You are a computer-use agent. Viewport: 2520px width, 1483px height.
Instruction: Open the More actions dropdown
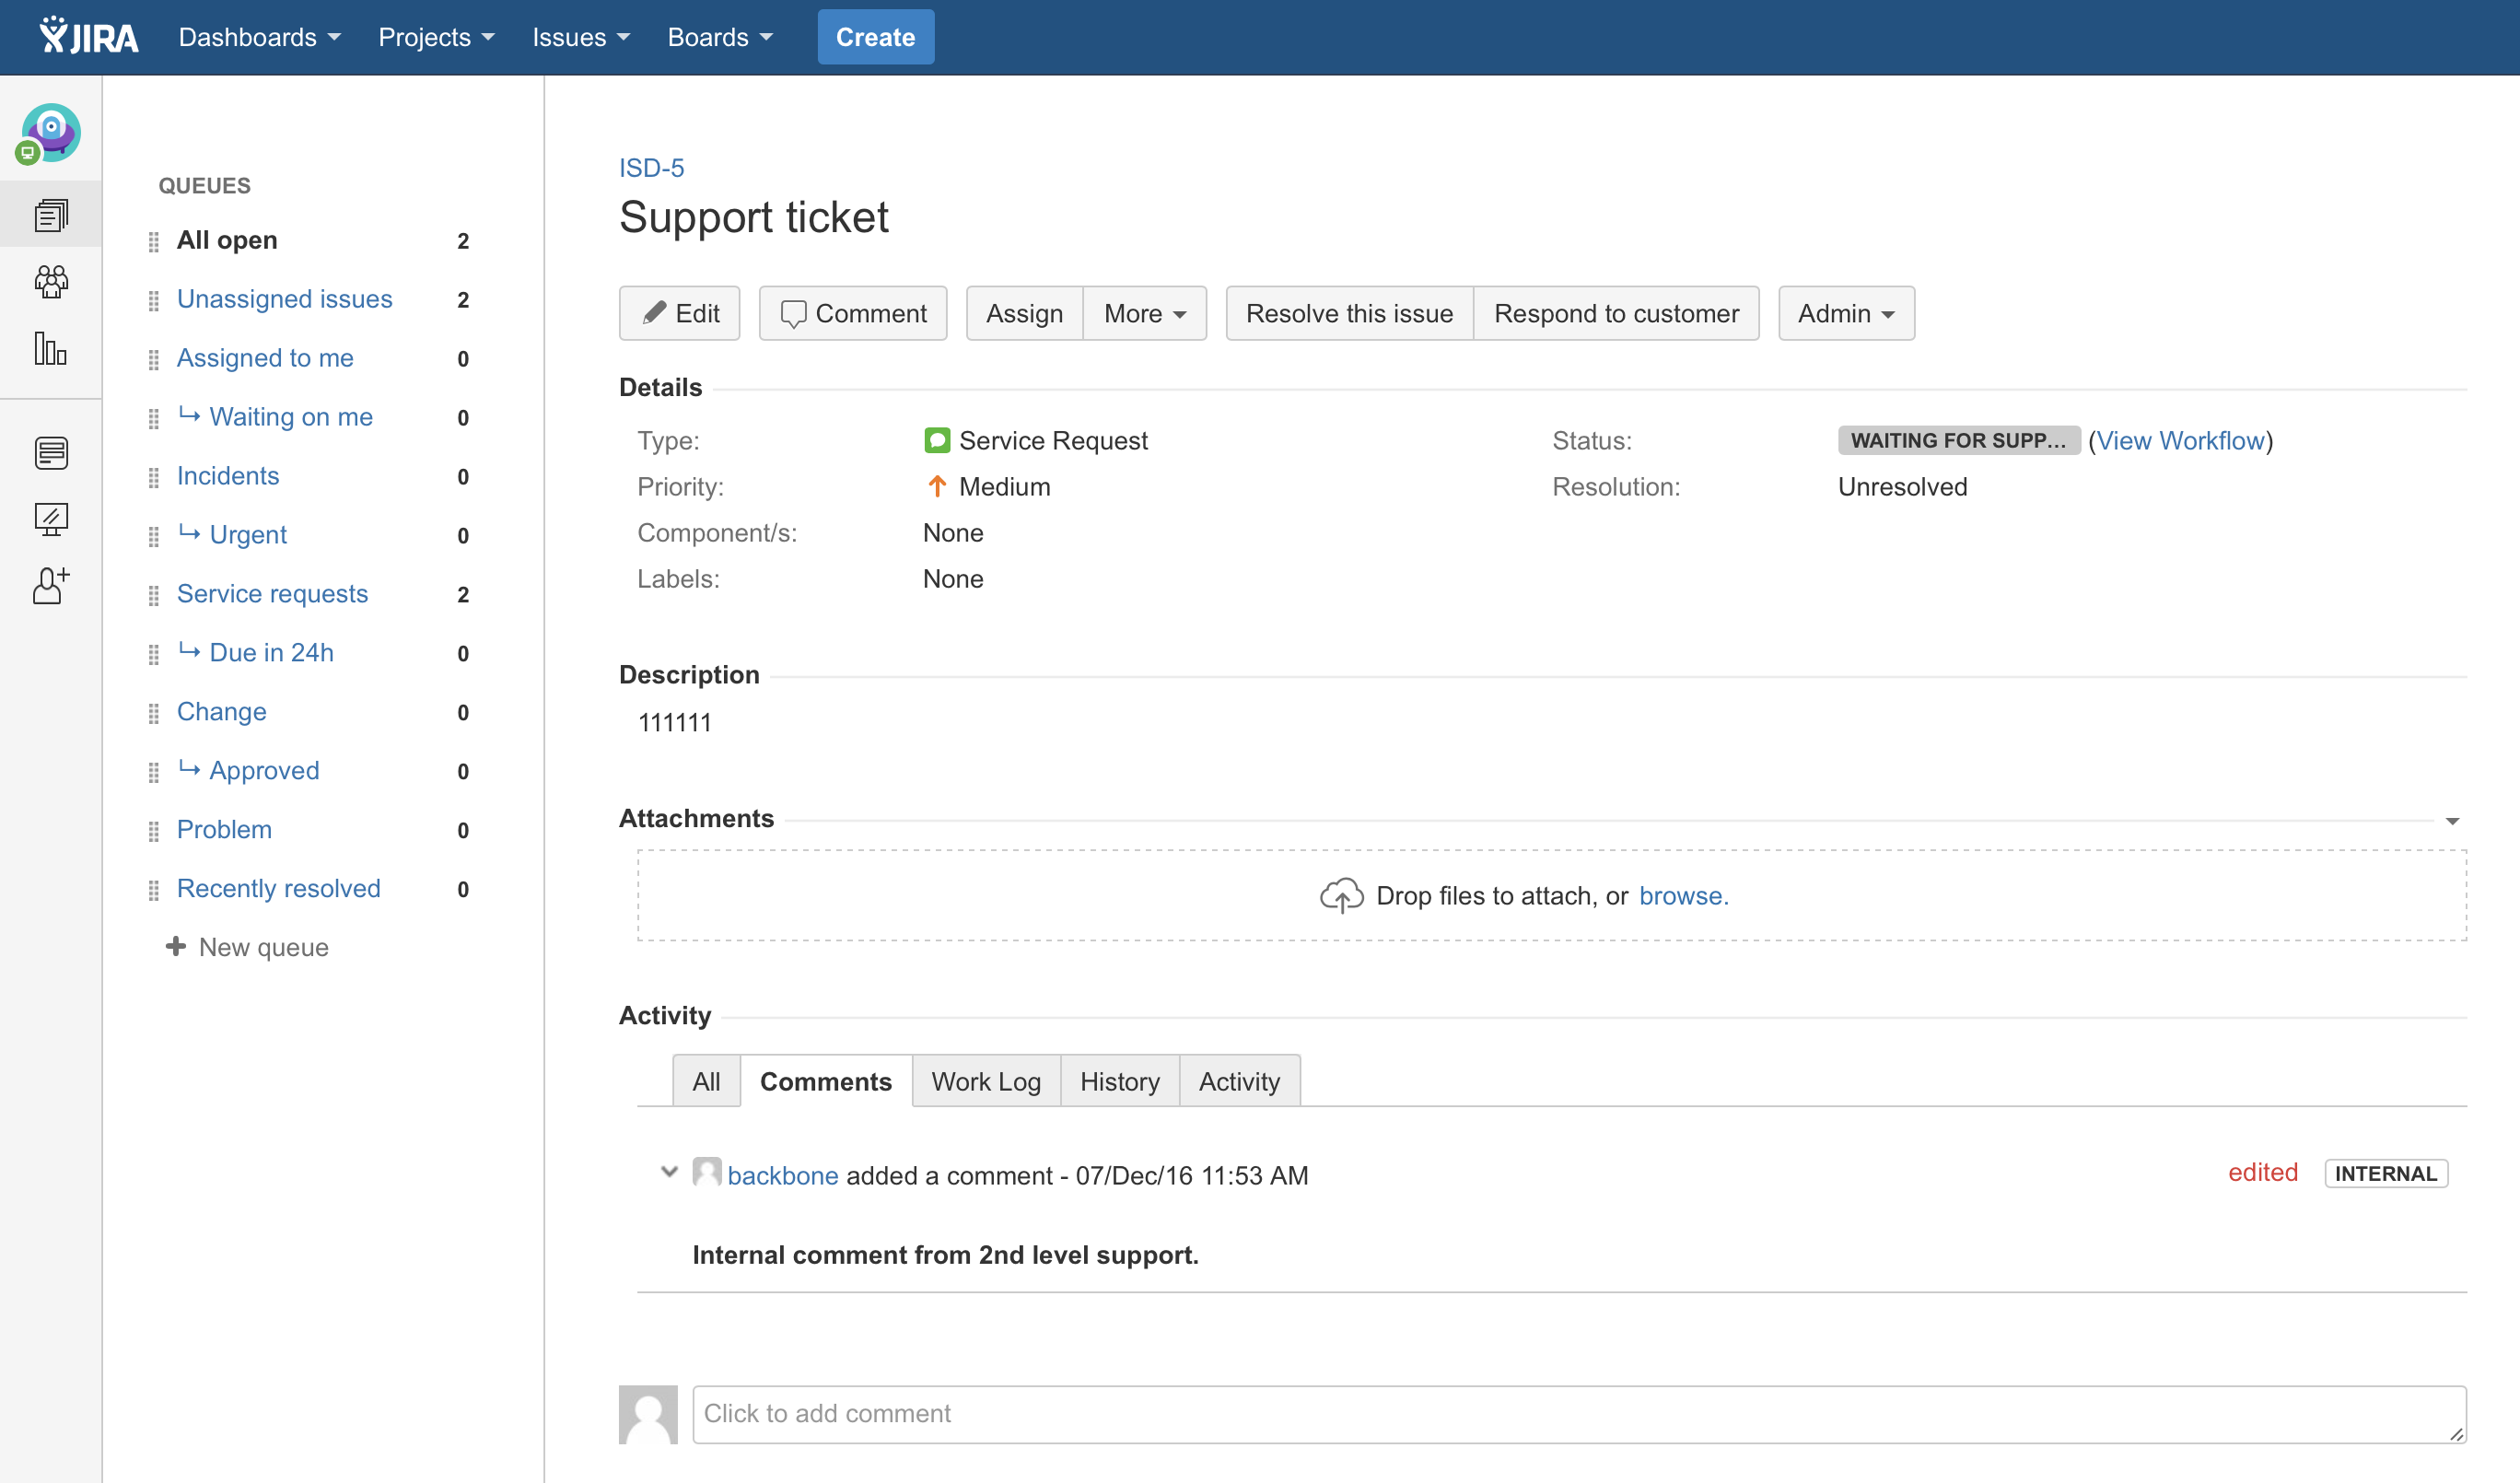coord(1145,313)
